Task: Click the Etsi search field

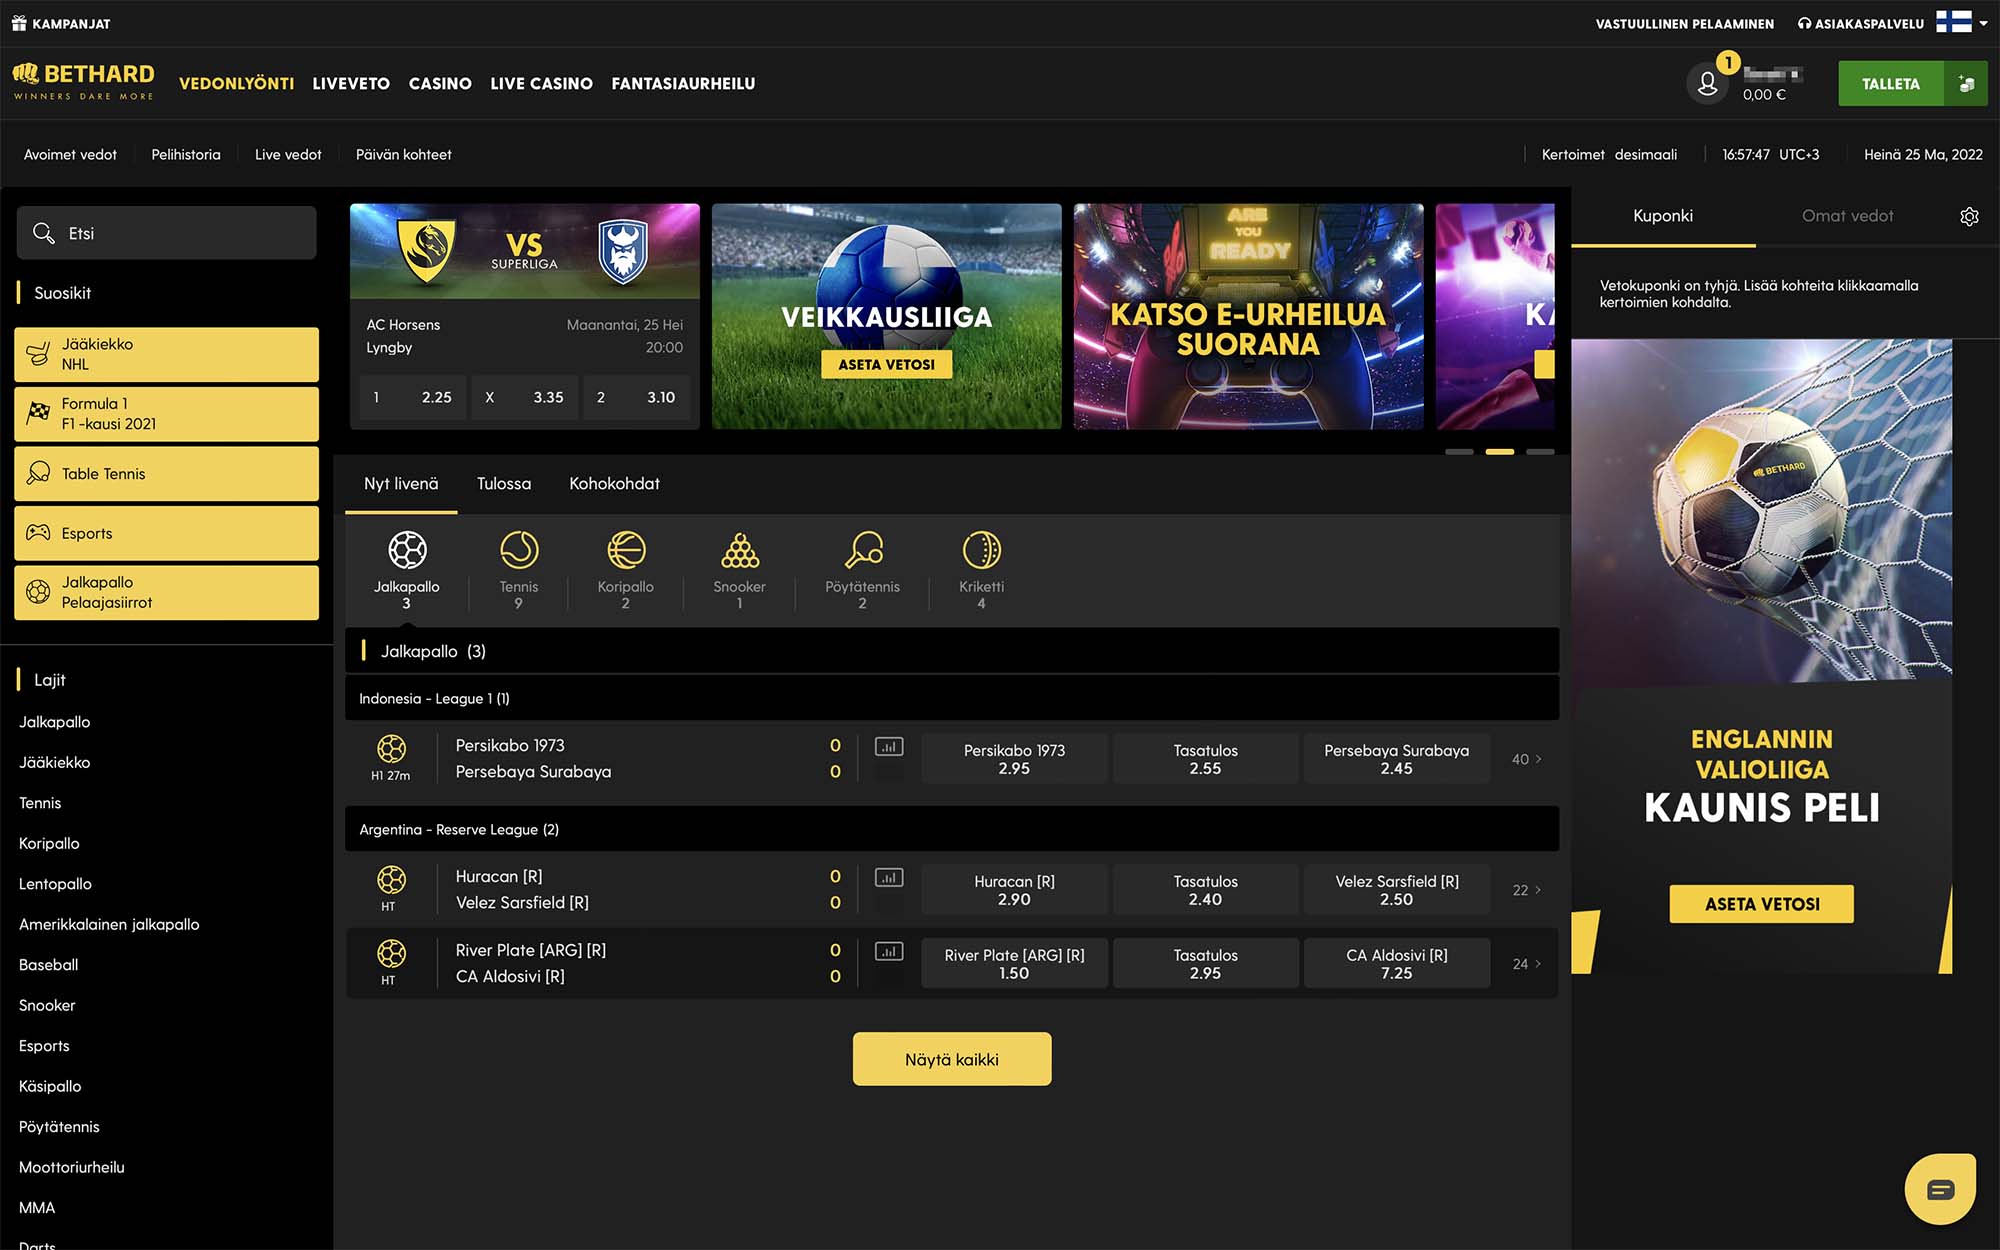Action: coord(167,233)
